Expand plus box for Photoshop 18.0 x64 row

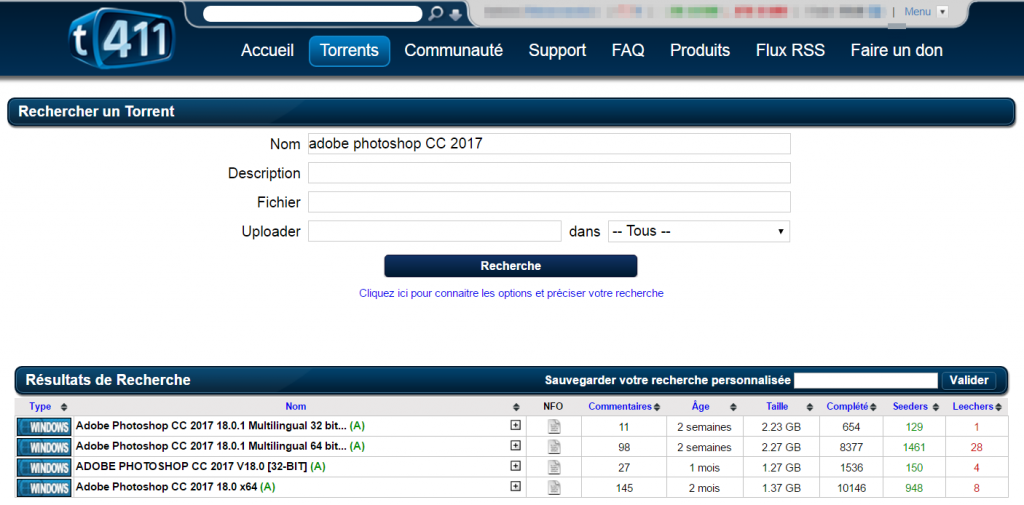516,486
